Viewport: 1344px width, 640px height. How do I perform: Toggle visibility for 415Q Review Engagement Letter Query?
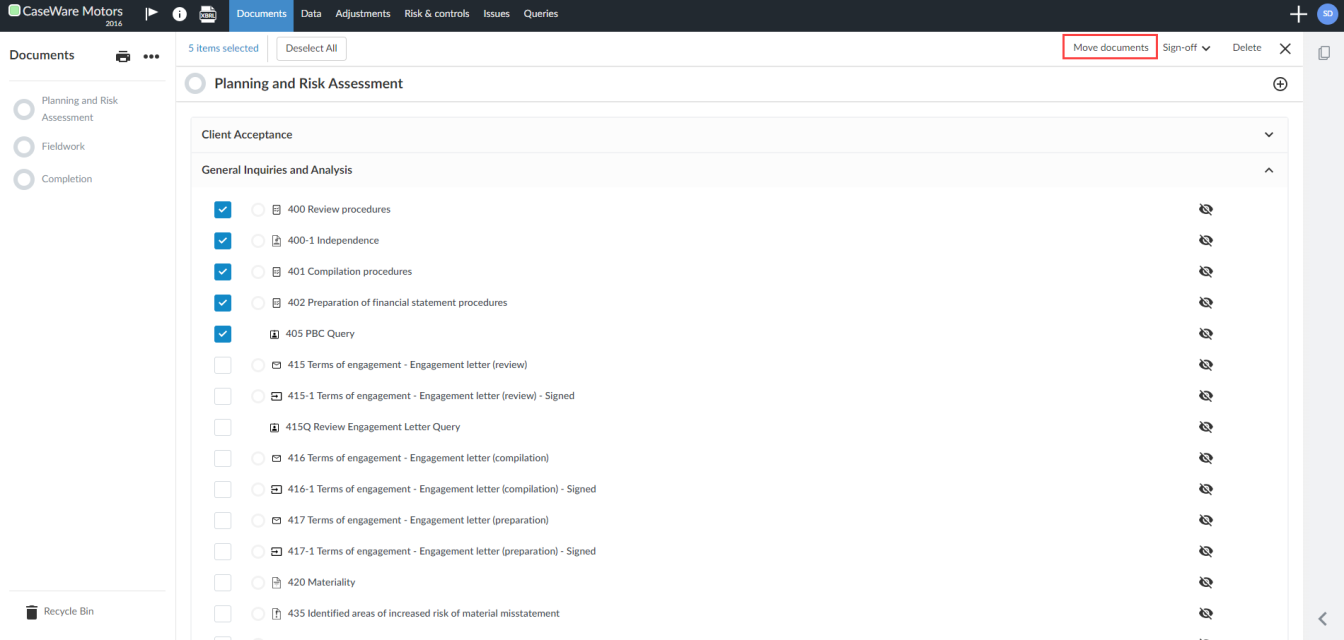point(1206,426)
